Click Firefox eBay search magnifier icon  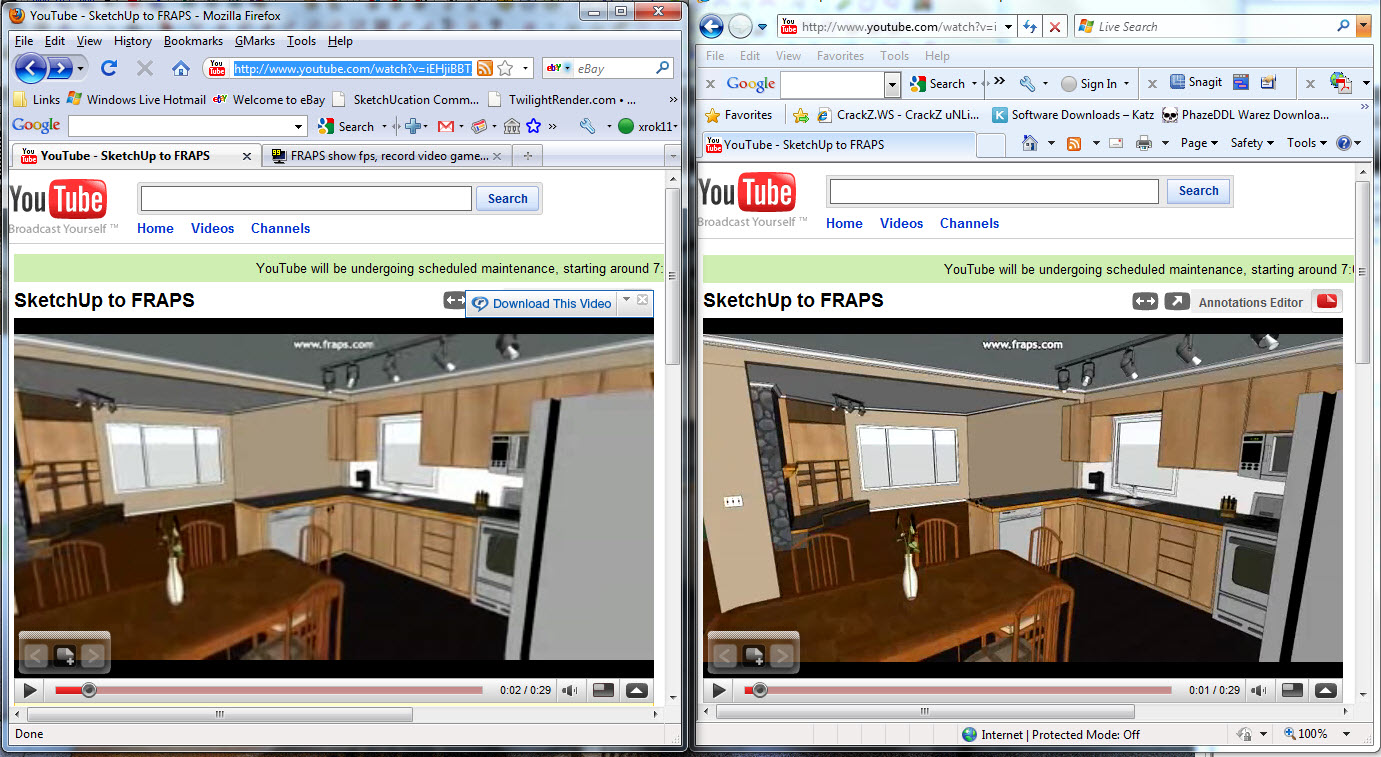[x=662, y=68]
